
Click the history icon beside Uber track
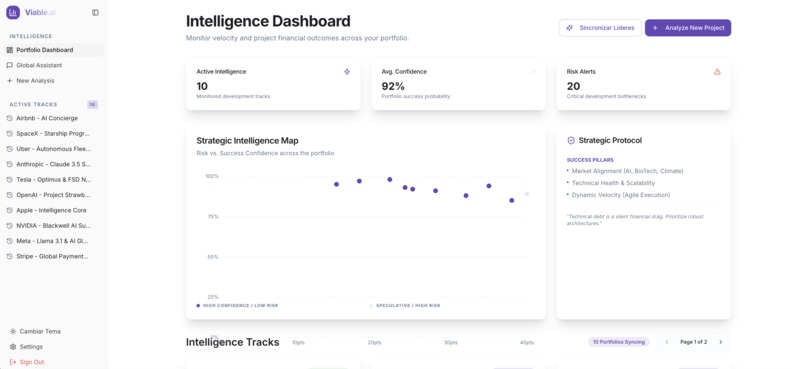tap(9, 149)
